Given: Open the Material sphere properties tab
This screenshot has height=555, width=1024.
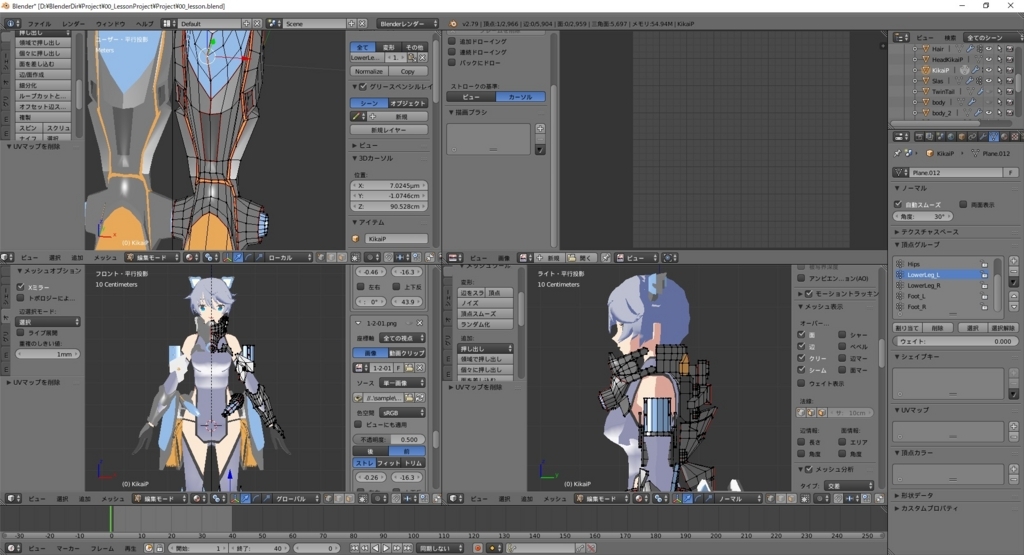Looking at the screenshot, I should click(1004, 136).
